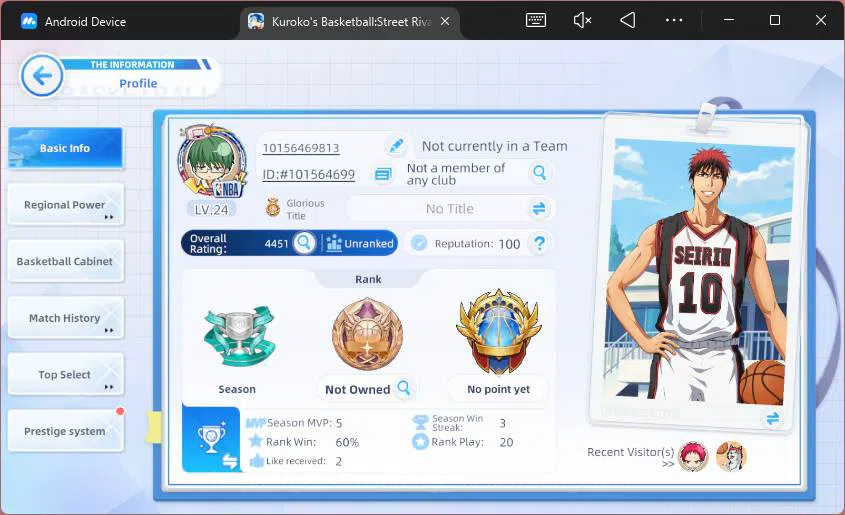The width and height of the screenshot is (845, 515).
Task: Click the player name 10156469813
Action: pyautogui.click(x=301, y=148)
